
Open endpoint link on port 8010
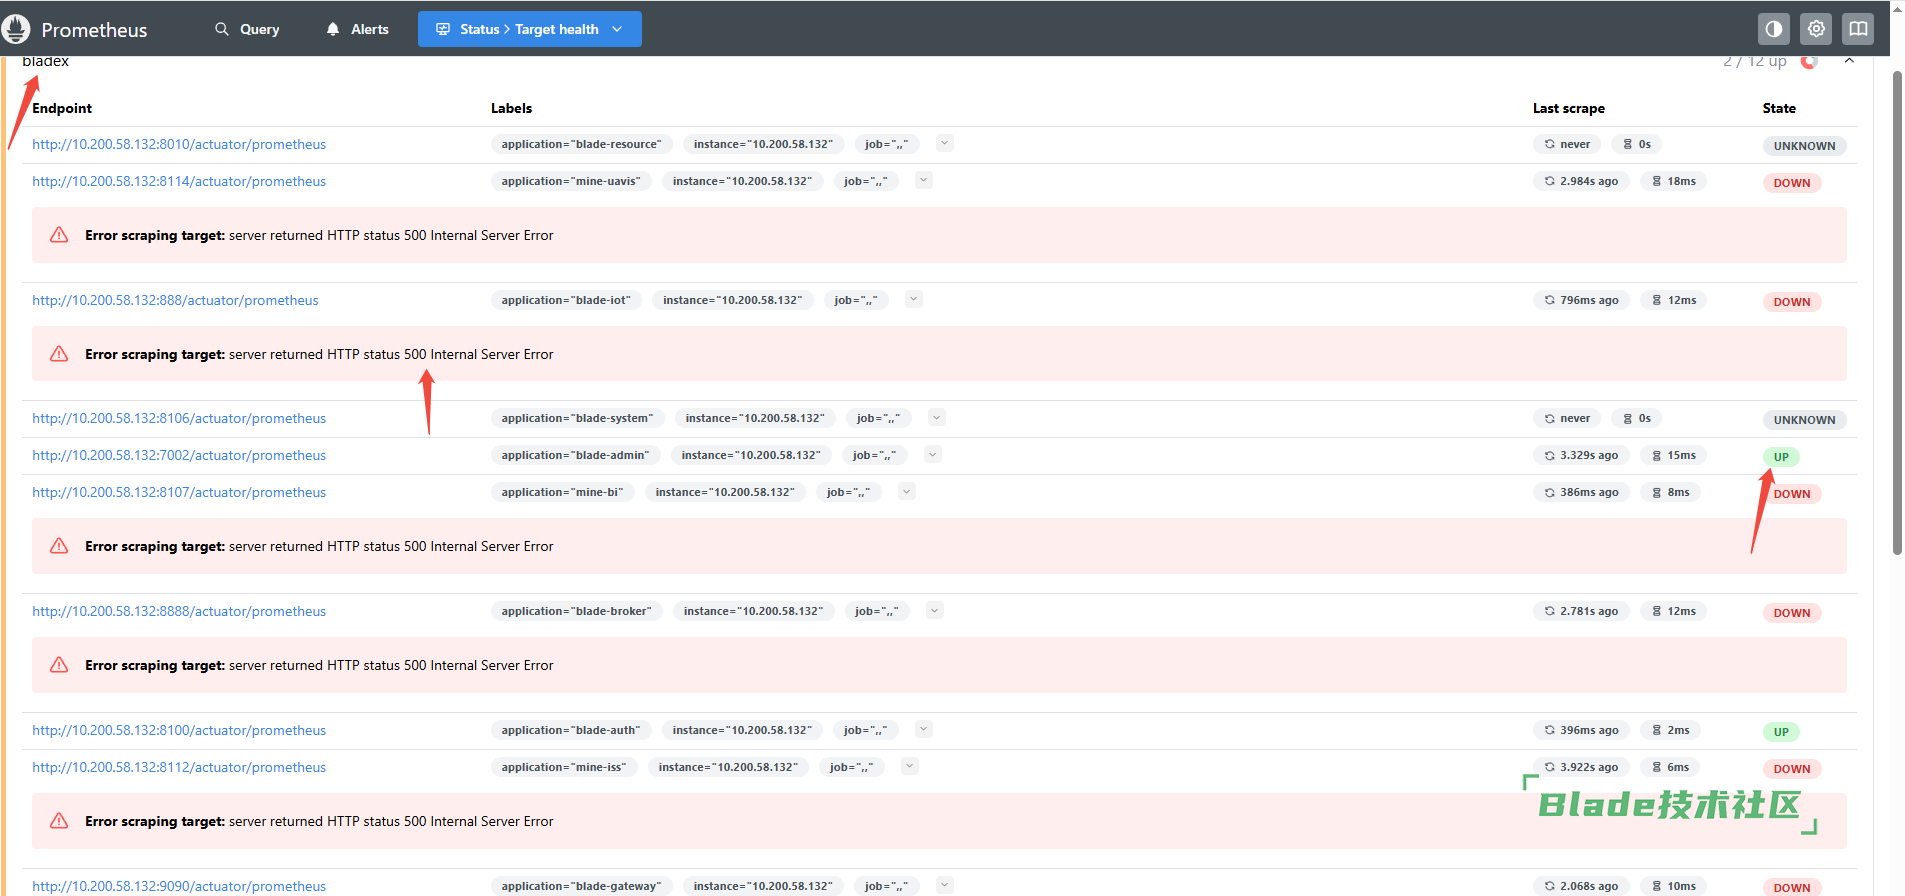pos(179,144)
